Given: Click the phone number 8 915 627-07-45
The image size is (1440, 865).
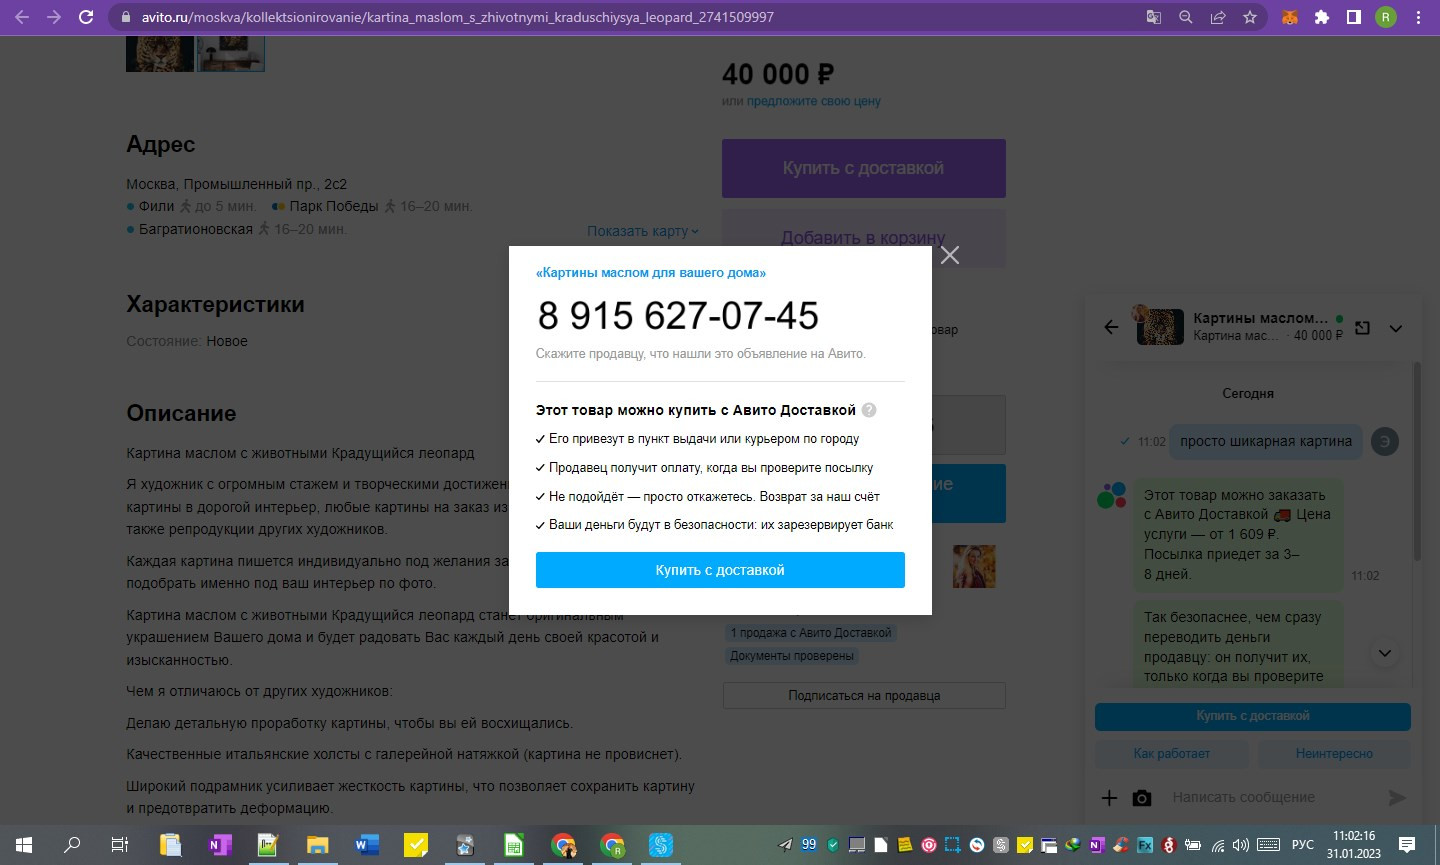Looking at the screenshot, I should [678, 316].
